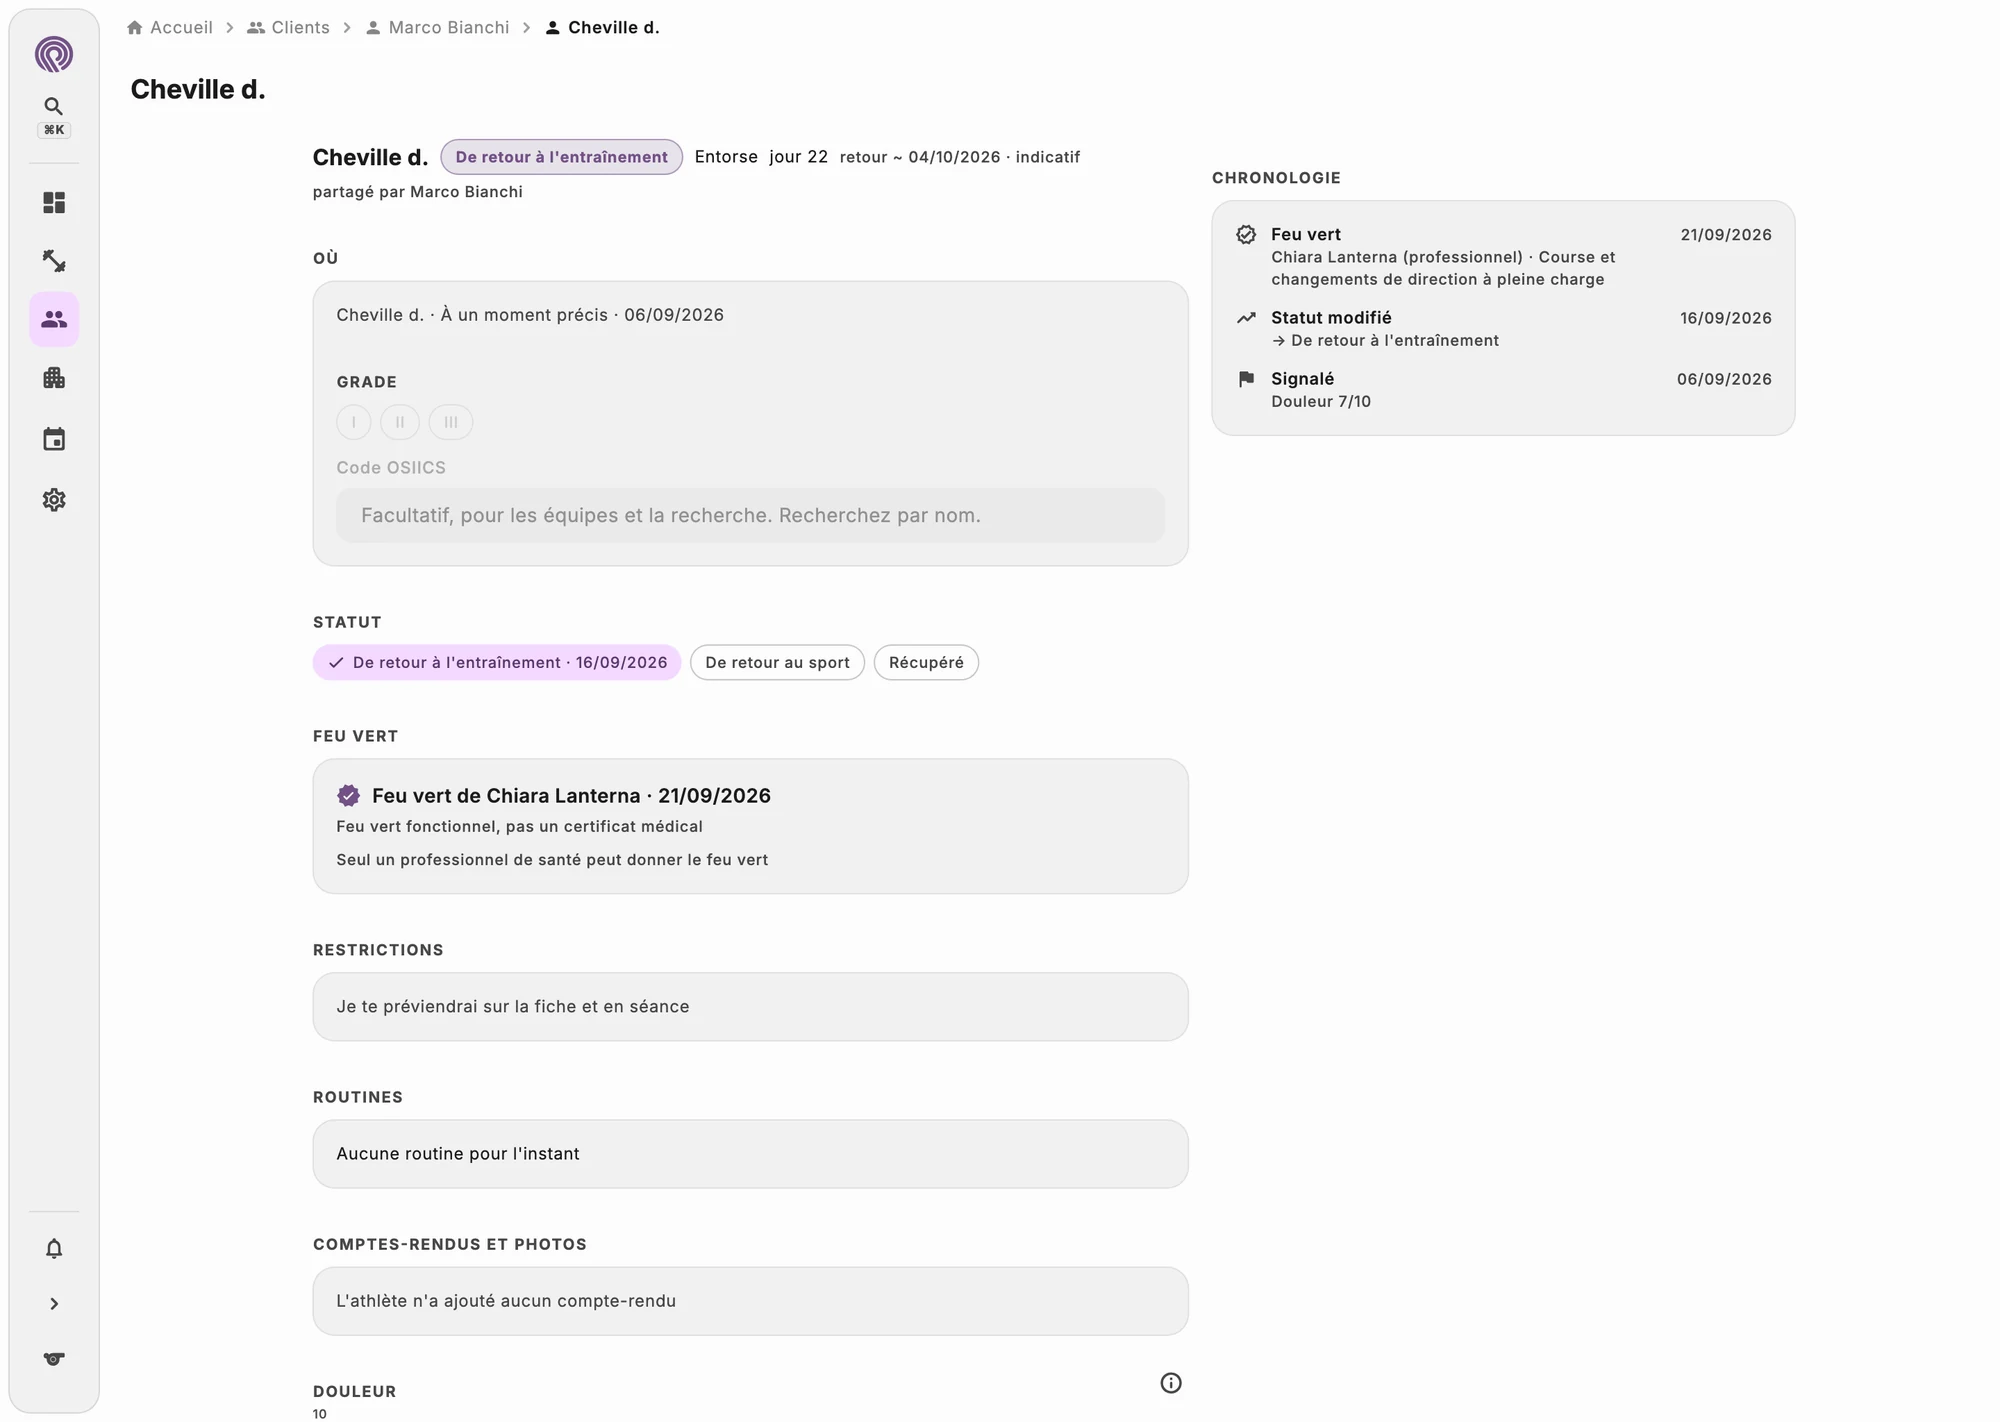Open the dashboard grid icon

pyautogui.click(x=54, y=203)
